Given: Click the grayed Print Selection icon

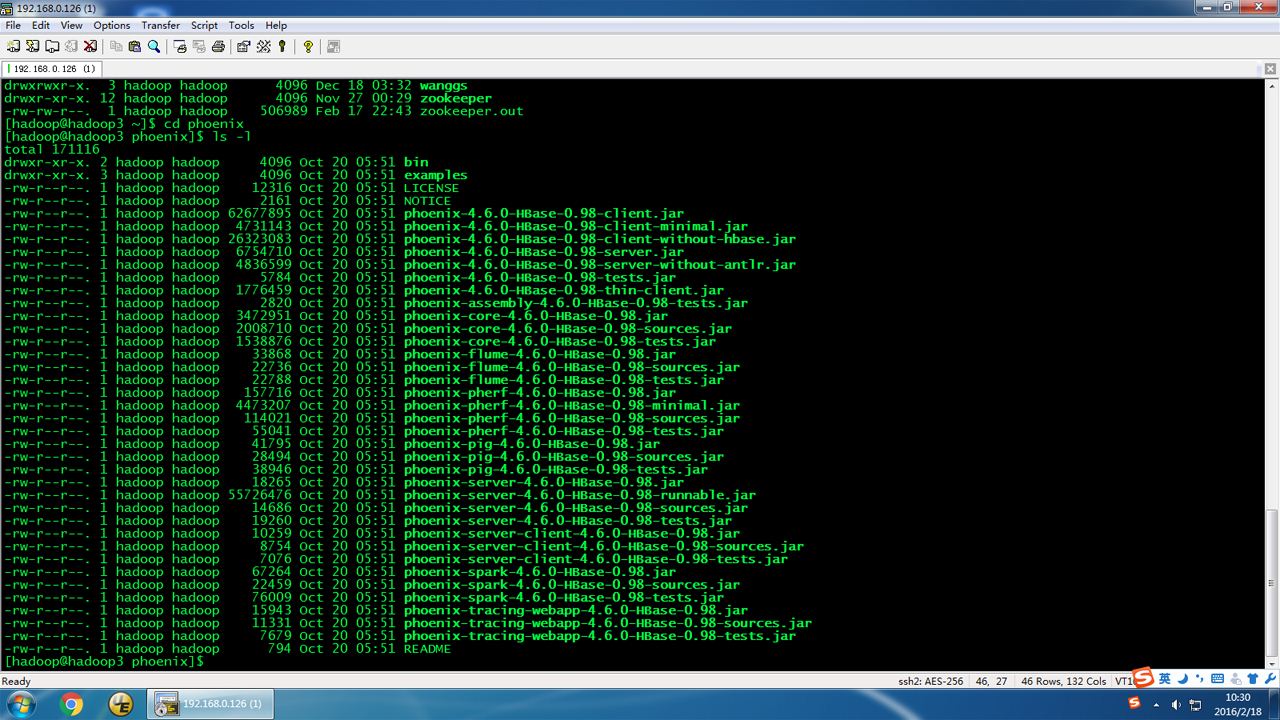Looking at the screenshot, I should click(199, 46).
